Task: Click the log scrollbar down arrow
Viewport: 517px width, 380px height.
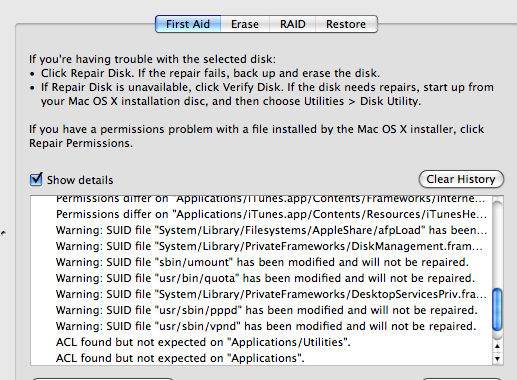Action: tap(497, 359)
